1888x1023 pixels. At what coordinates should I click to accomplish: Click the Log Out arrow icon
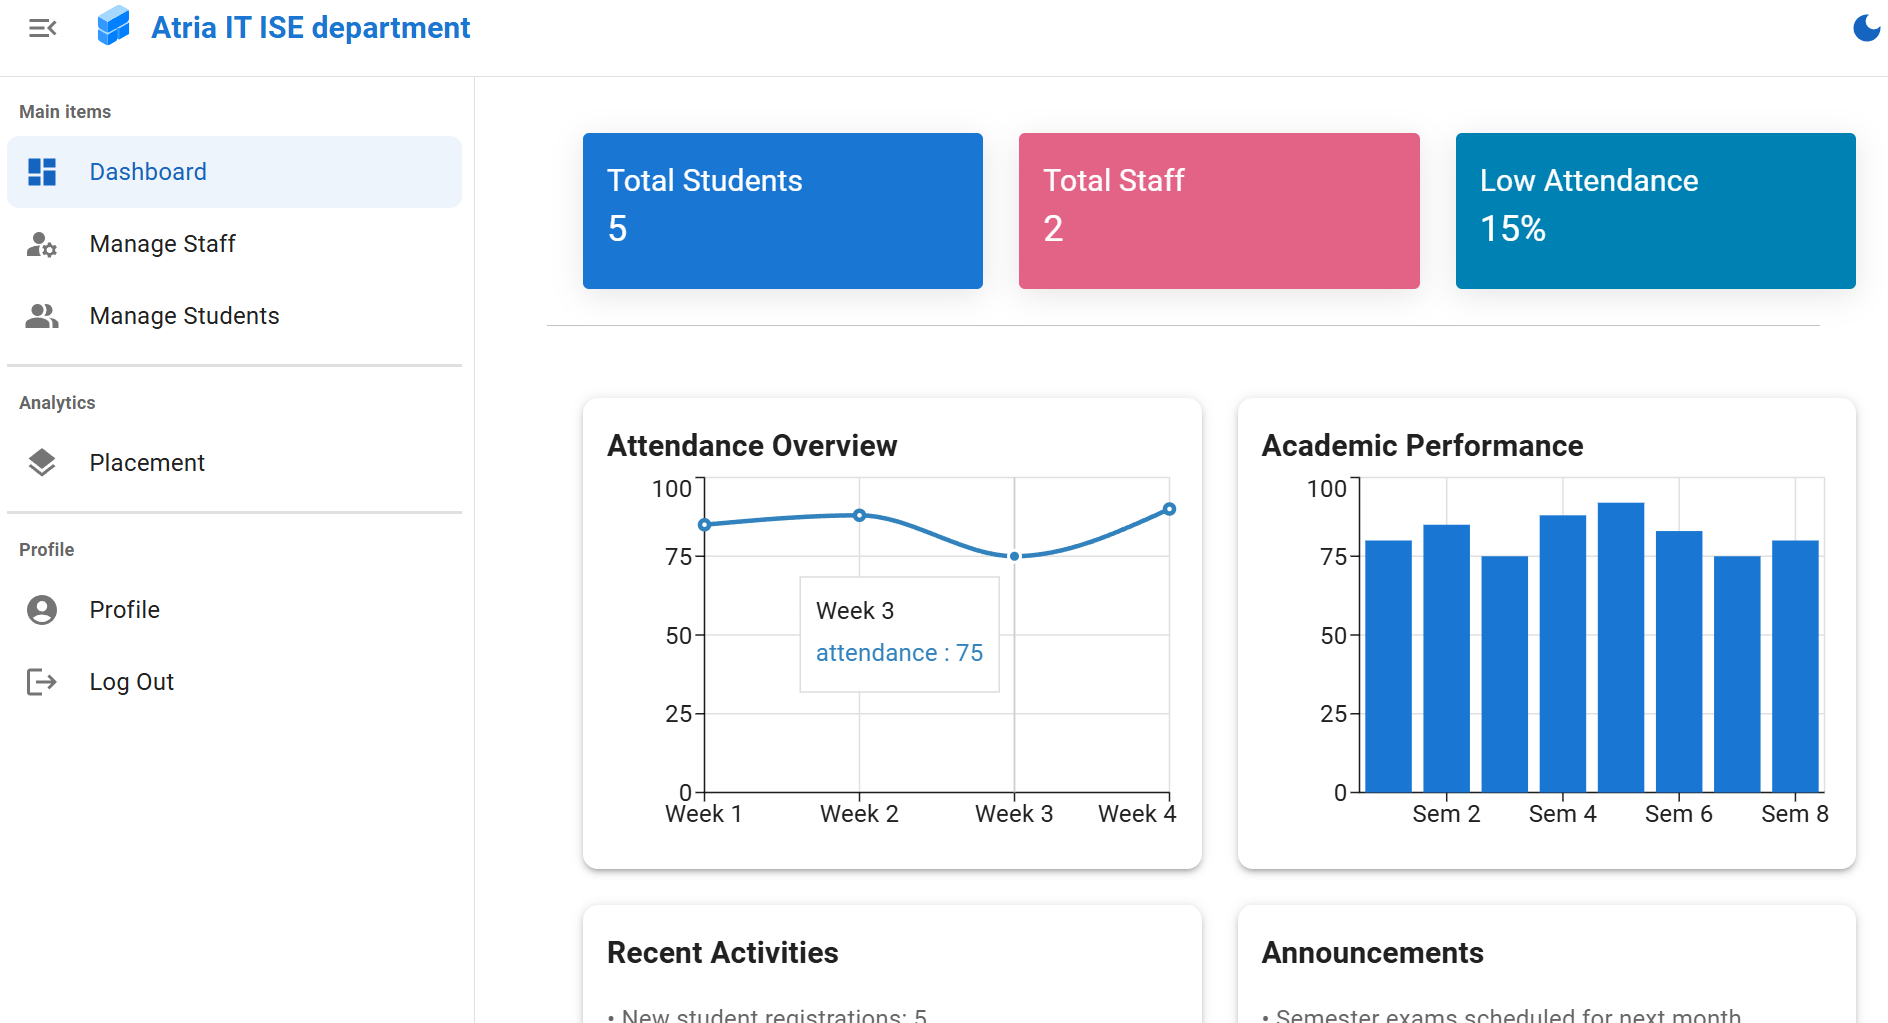42,682
